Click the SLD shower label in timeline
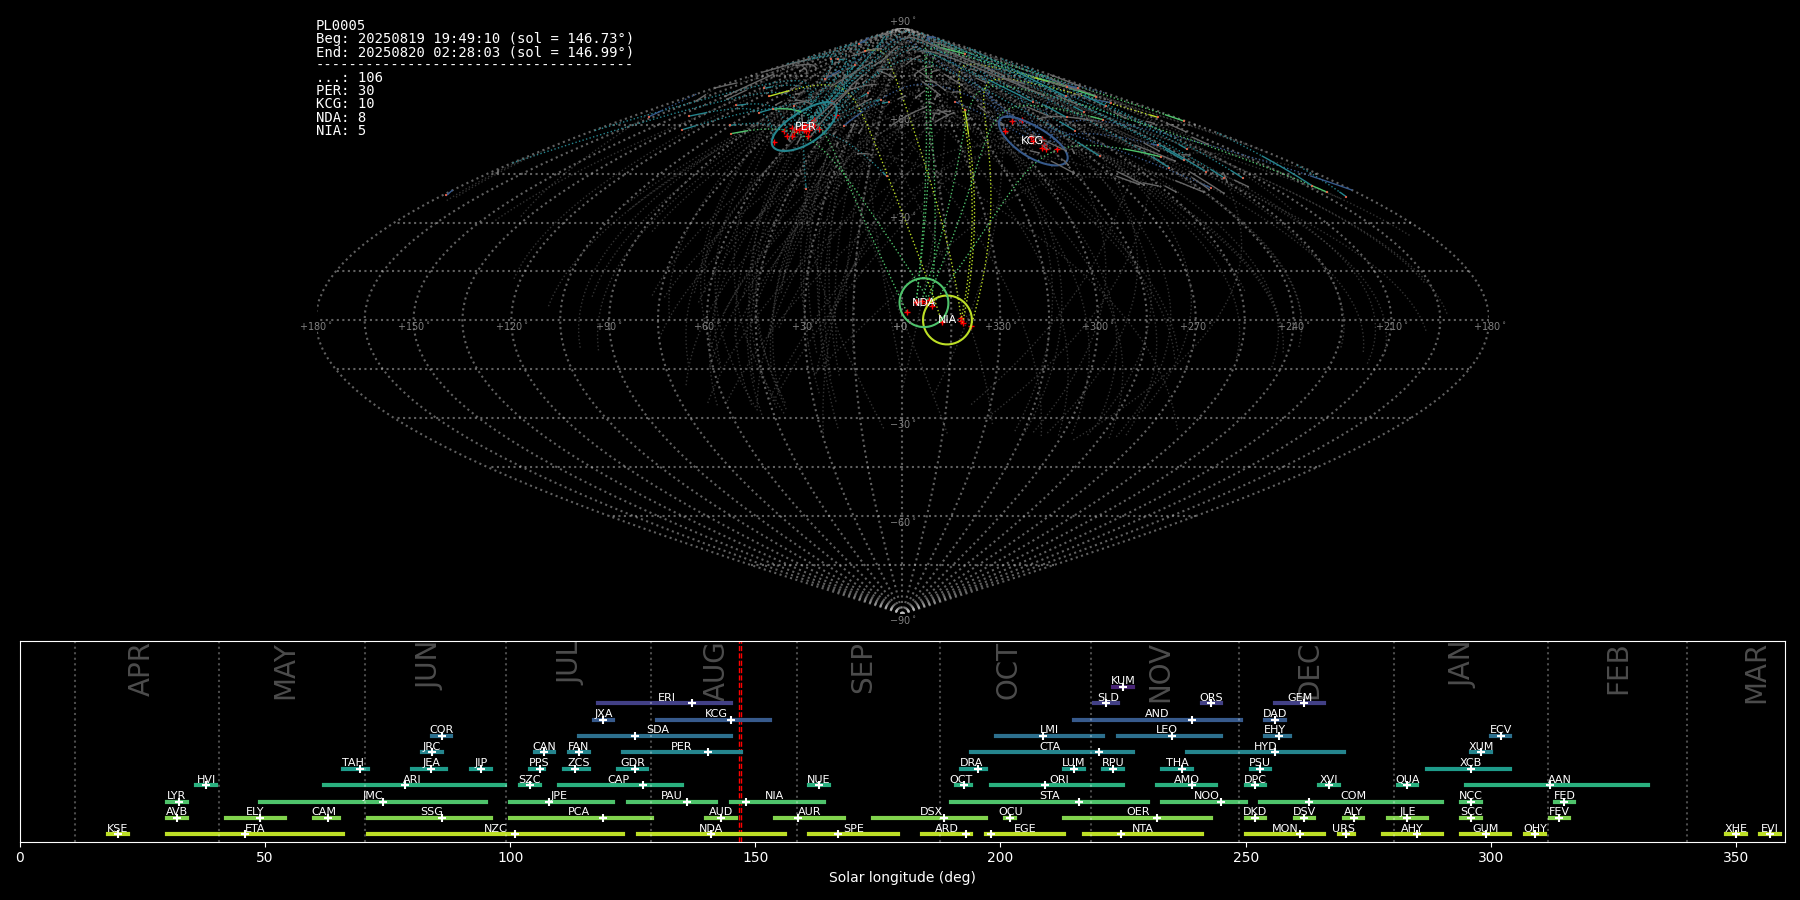The height and width of the screenshot is (900, 1800). (x=1108, y=698)
